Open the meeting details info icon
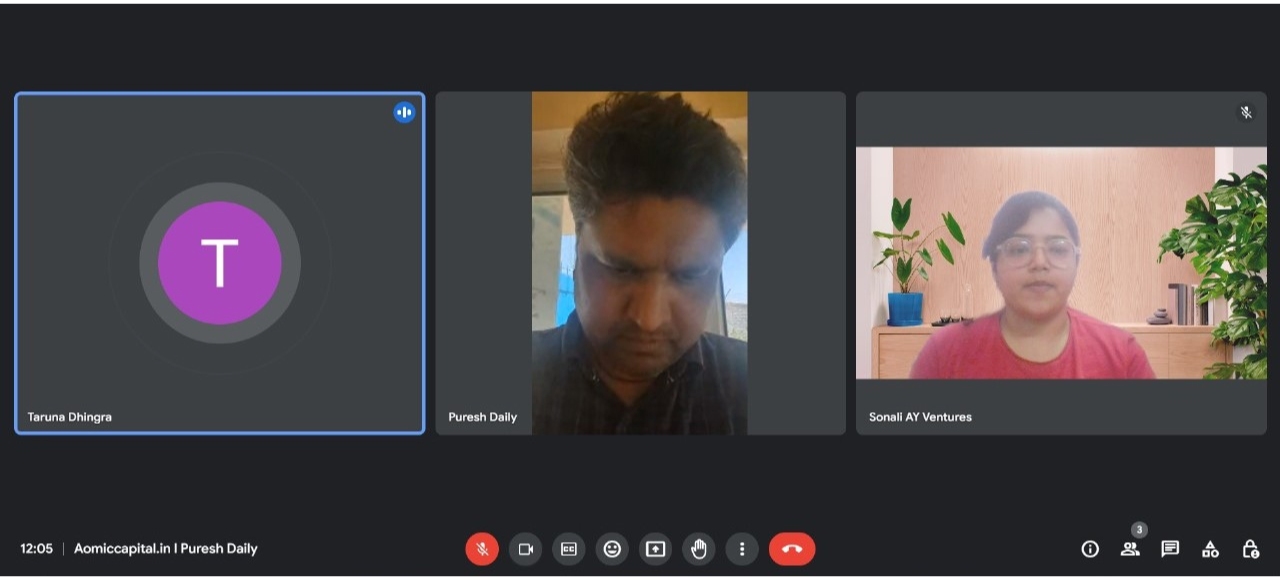 click(1090, 549)
